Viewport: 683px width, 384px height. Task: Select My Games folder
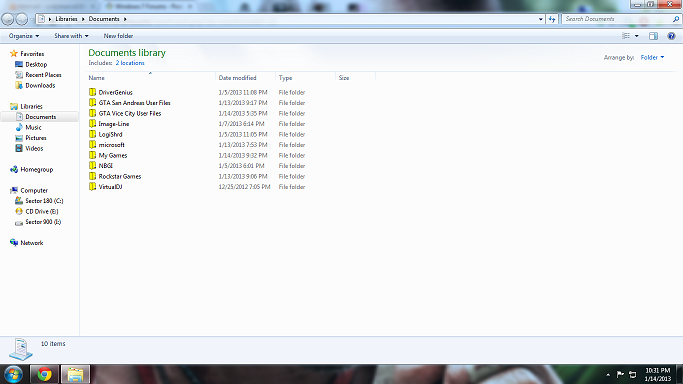112,155
